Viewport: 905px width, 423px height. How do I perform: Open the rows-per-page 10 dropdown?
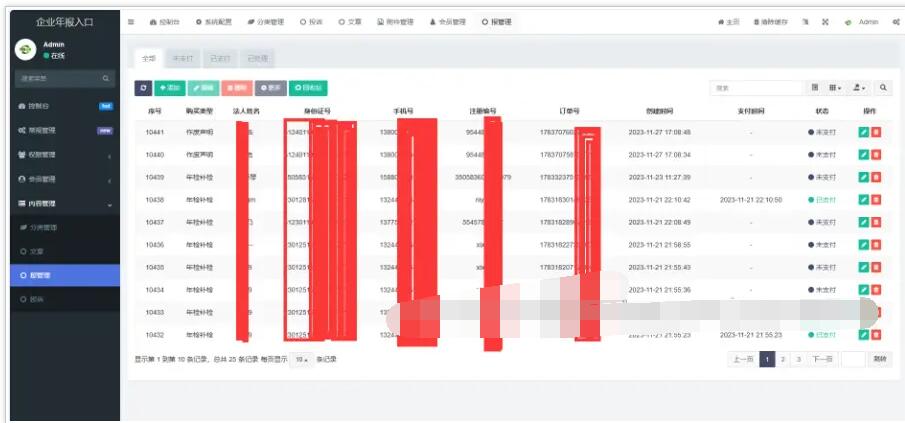point(301,359)
